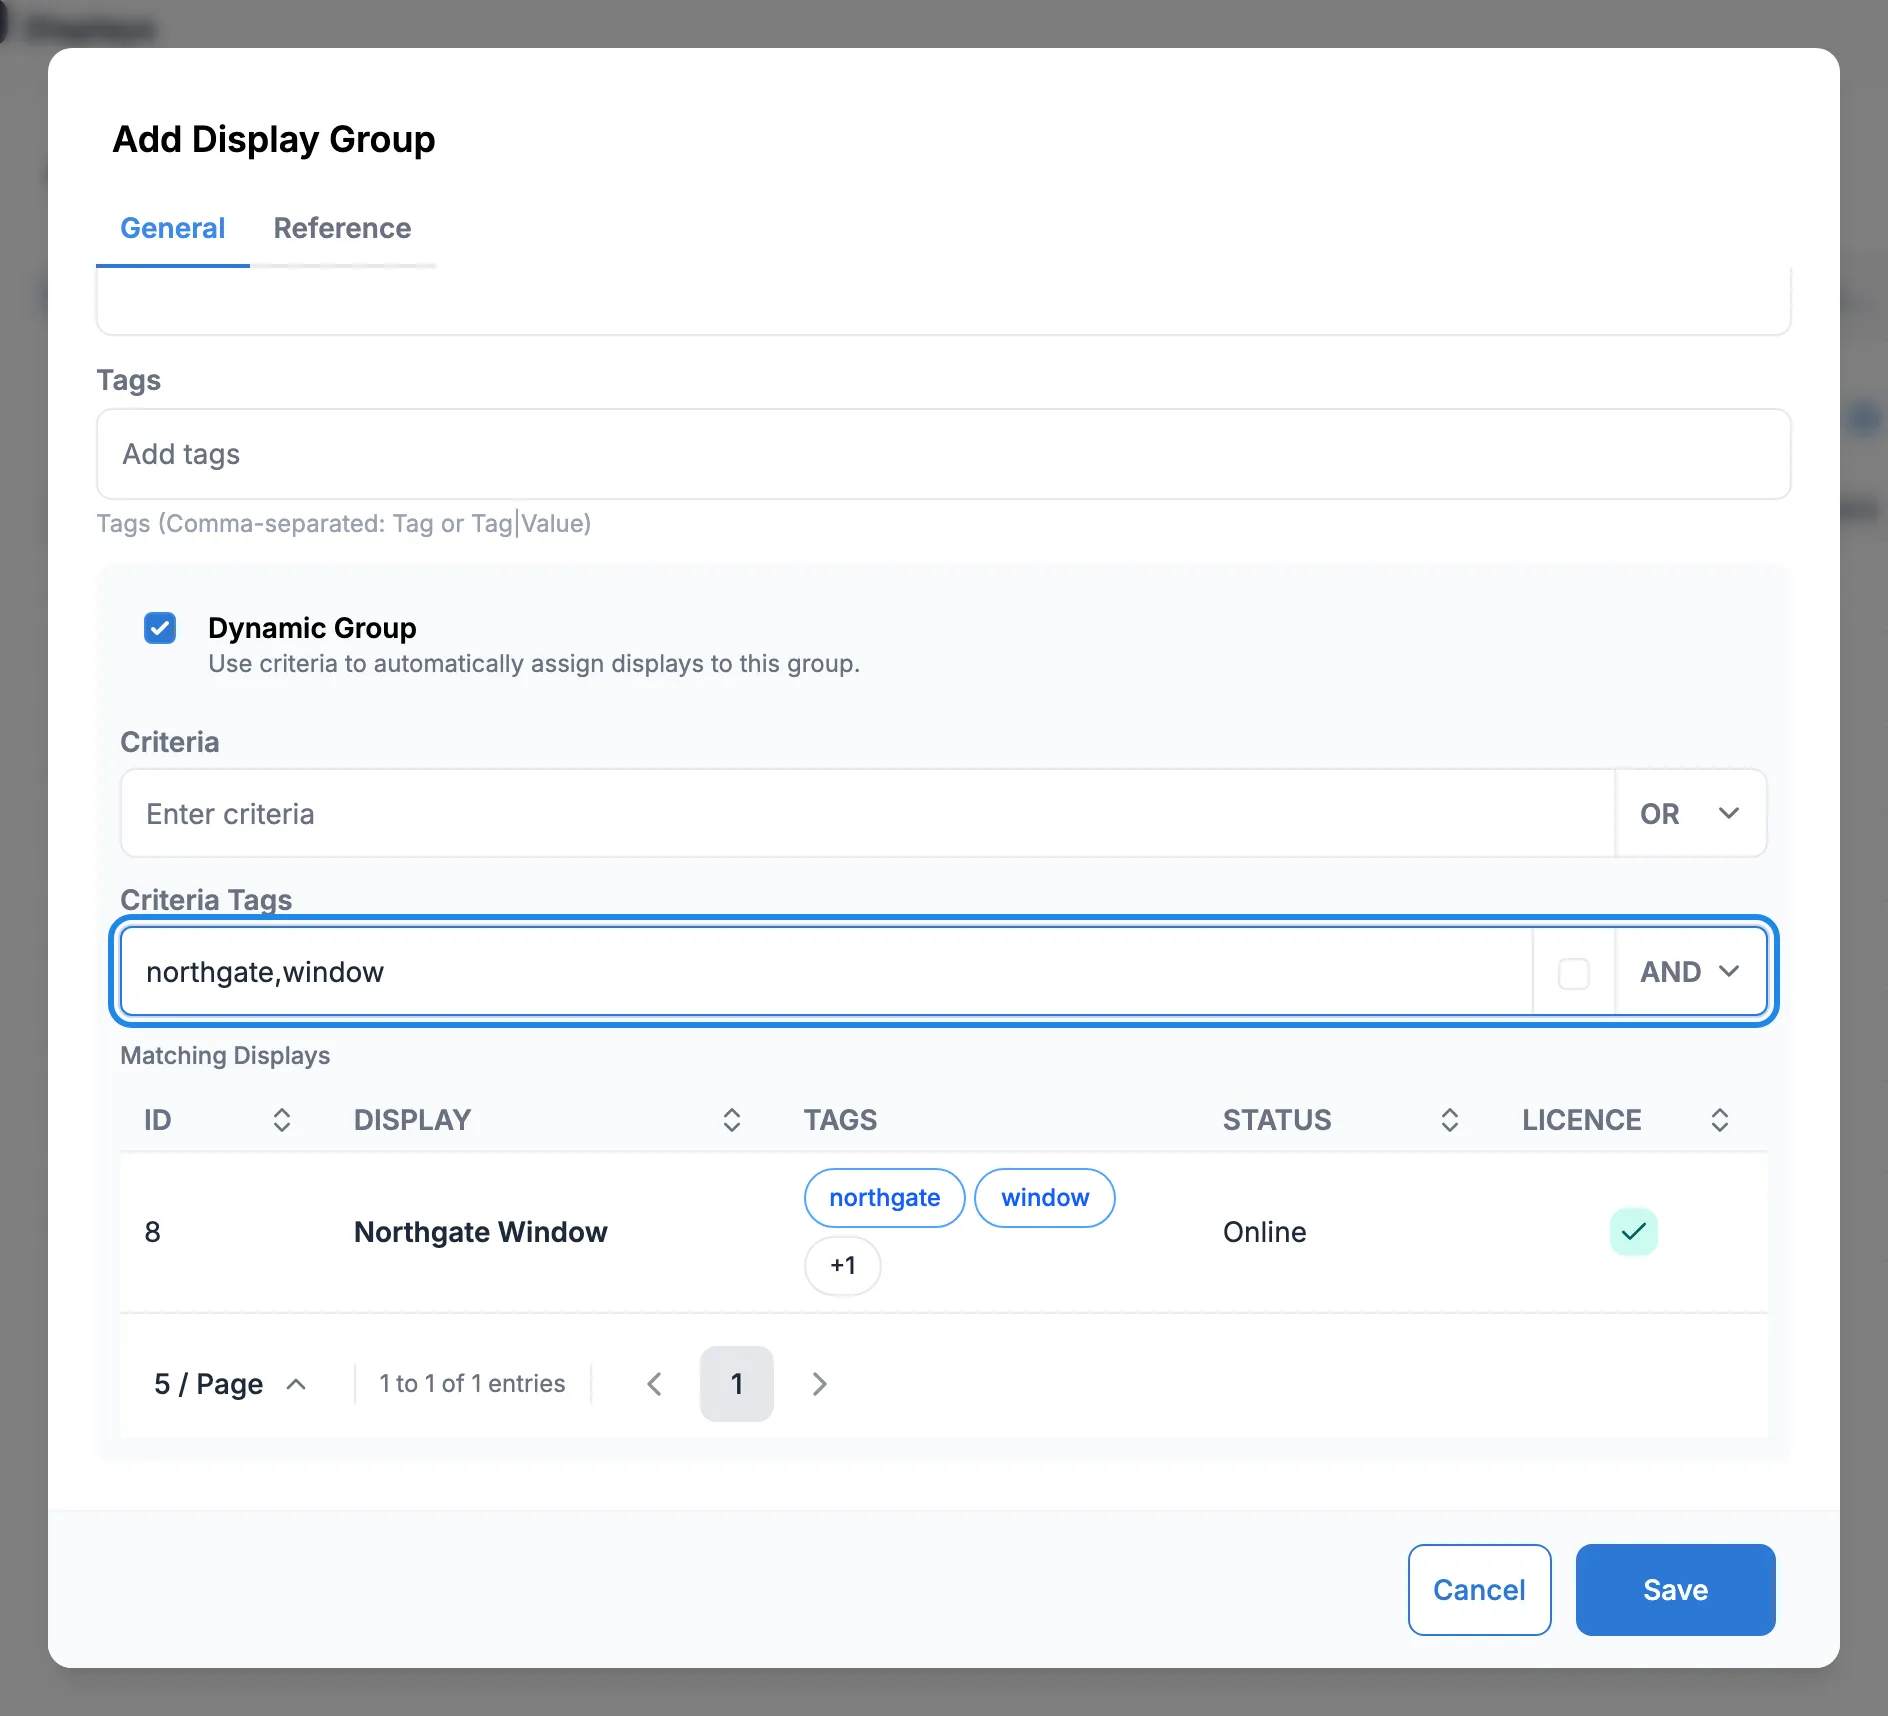Click the green licence checkmark for Northgate Window

(1634, 1232)
